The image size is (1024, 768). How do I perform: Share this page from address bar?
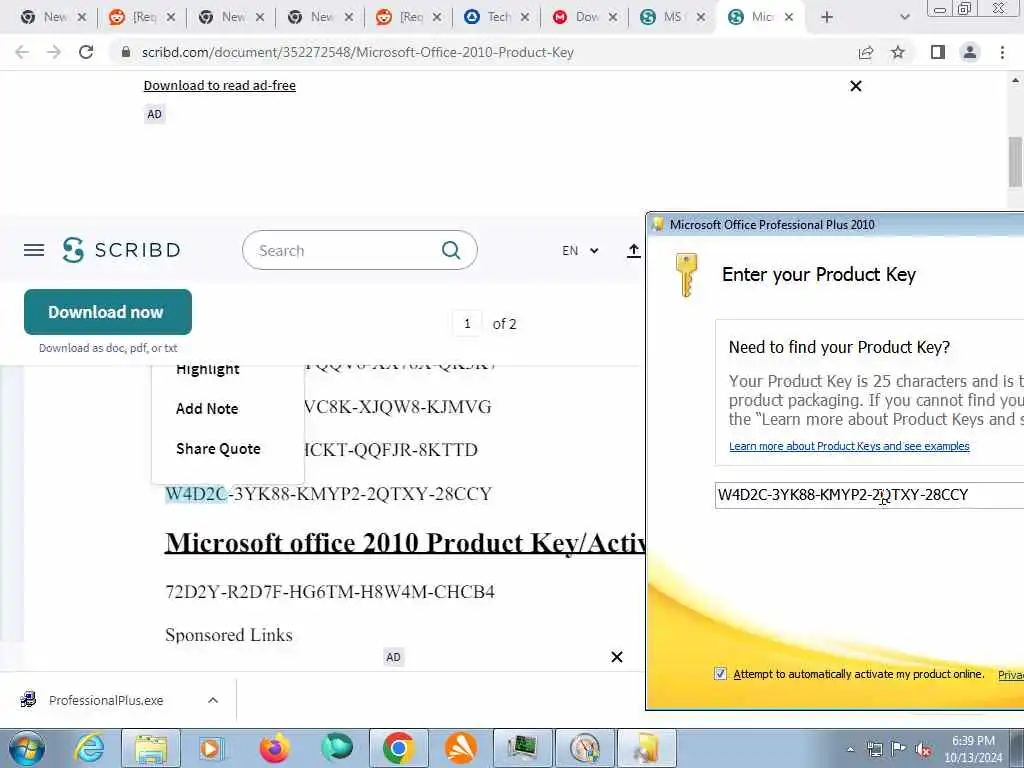866,52
